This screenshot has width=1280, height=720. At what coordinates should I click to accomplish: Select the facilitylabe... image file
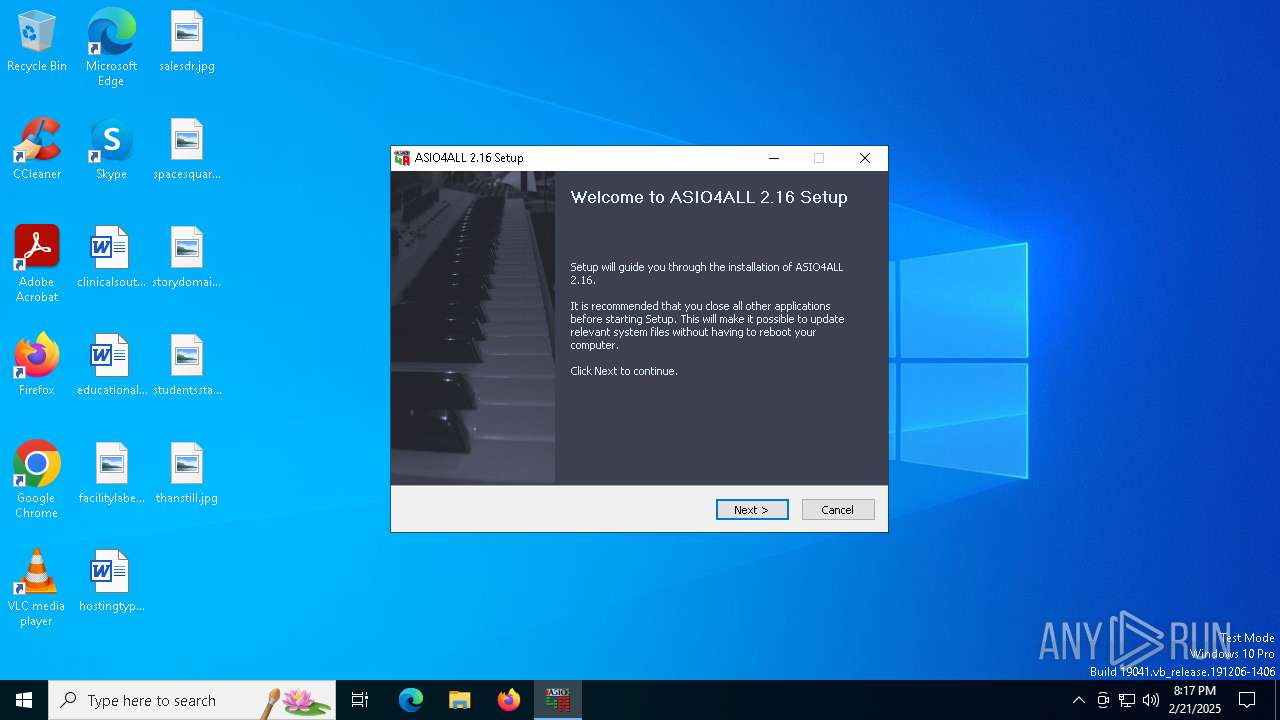tap(111, 474)
